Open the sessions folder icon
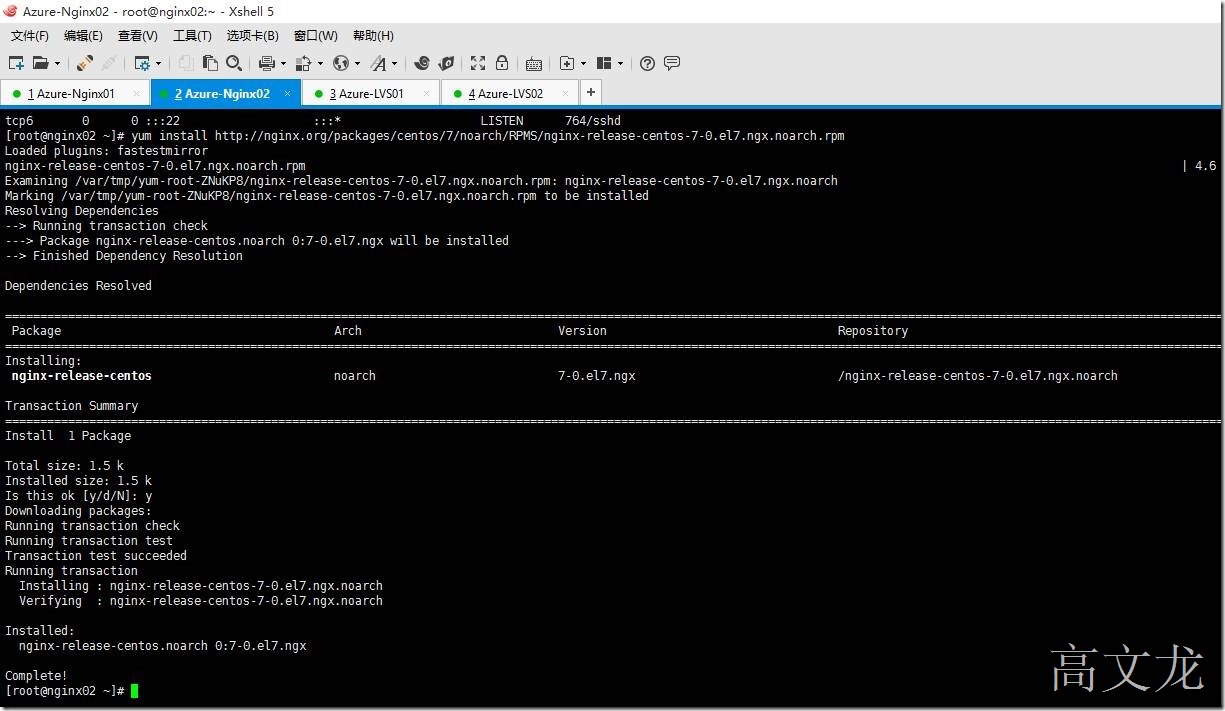This screenshot has width=1225, height=711. 40,63
